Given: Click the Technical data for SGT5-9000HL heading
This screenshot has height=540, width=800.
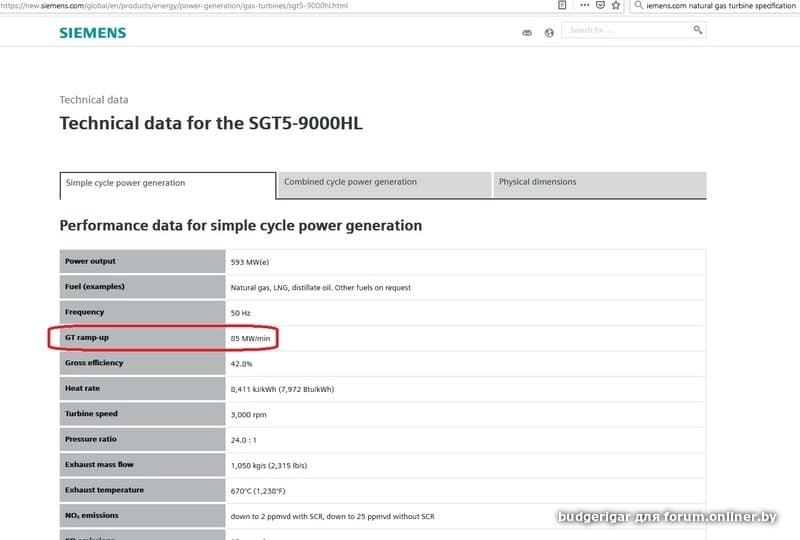Looking at the screenshot, I should [211, 124].
